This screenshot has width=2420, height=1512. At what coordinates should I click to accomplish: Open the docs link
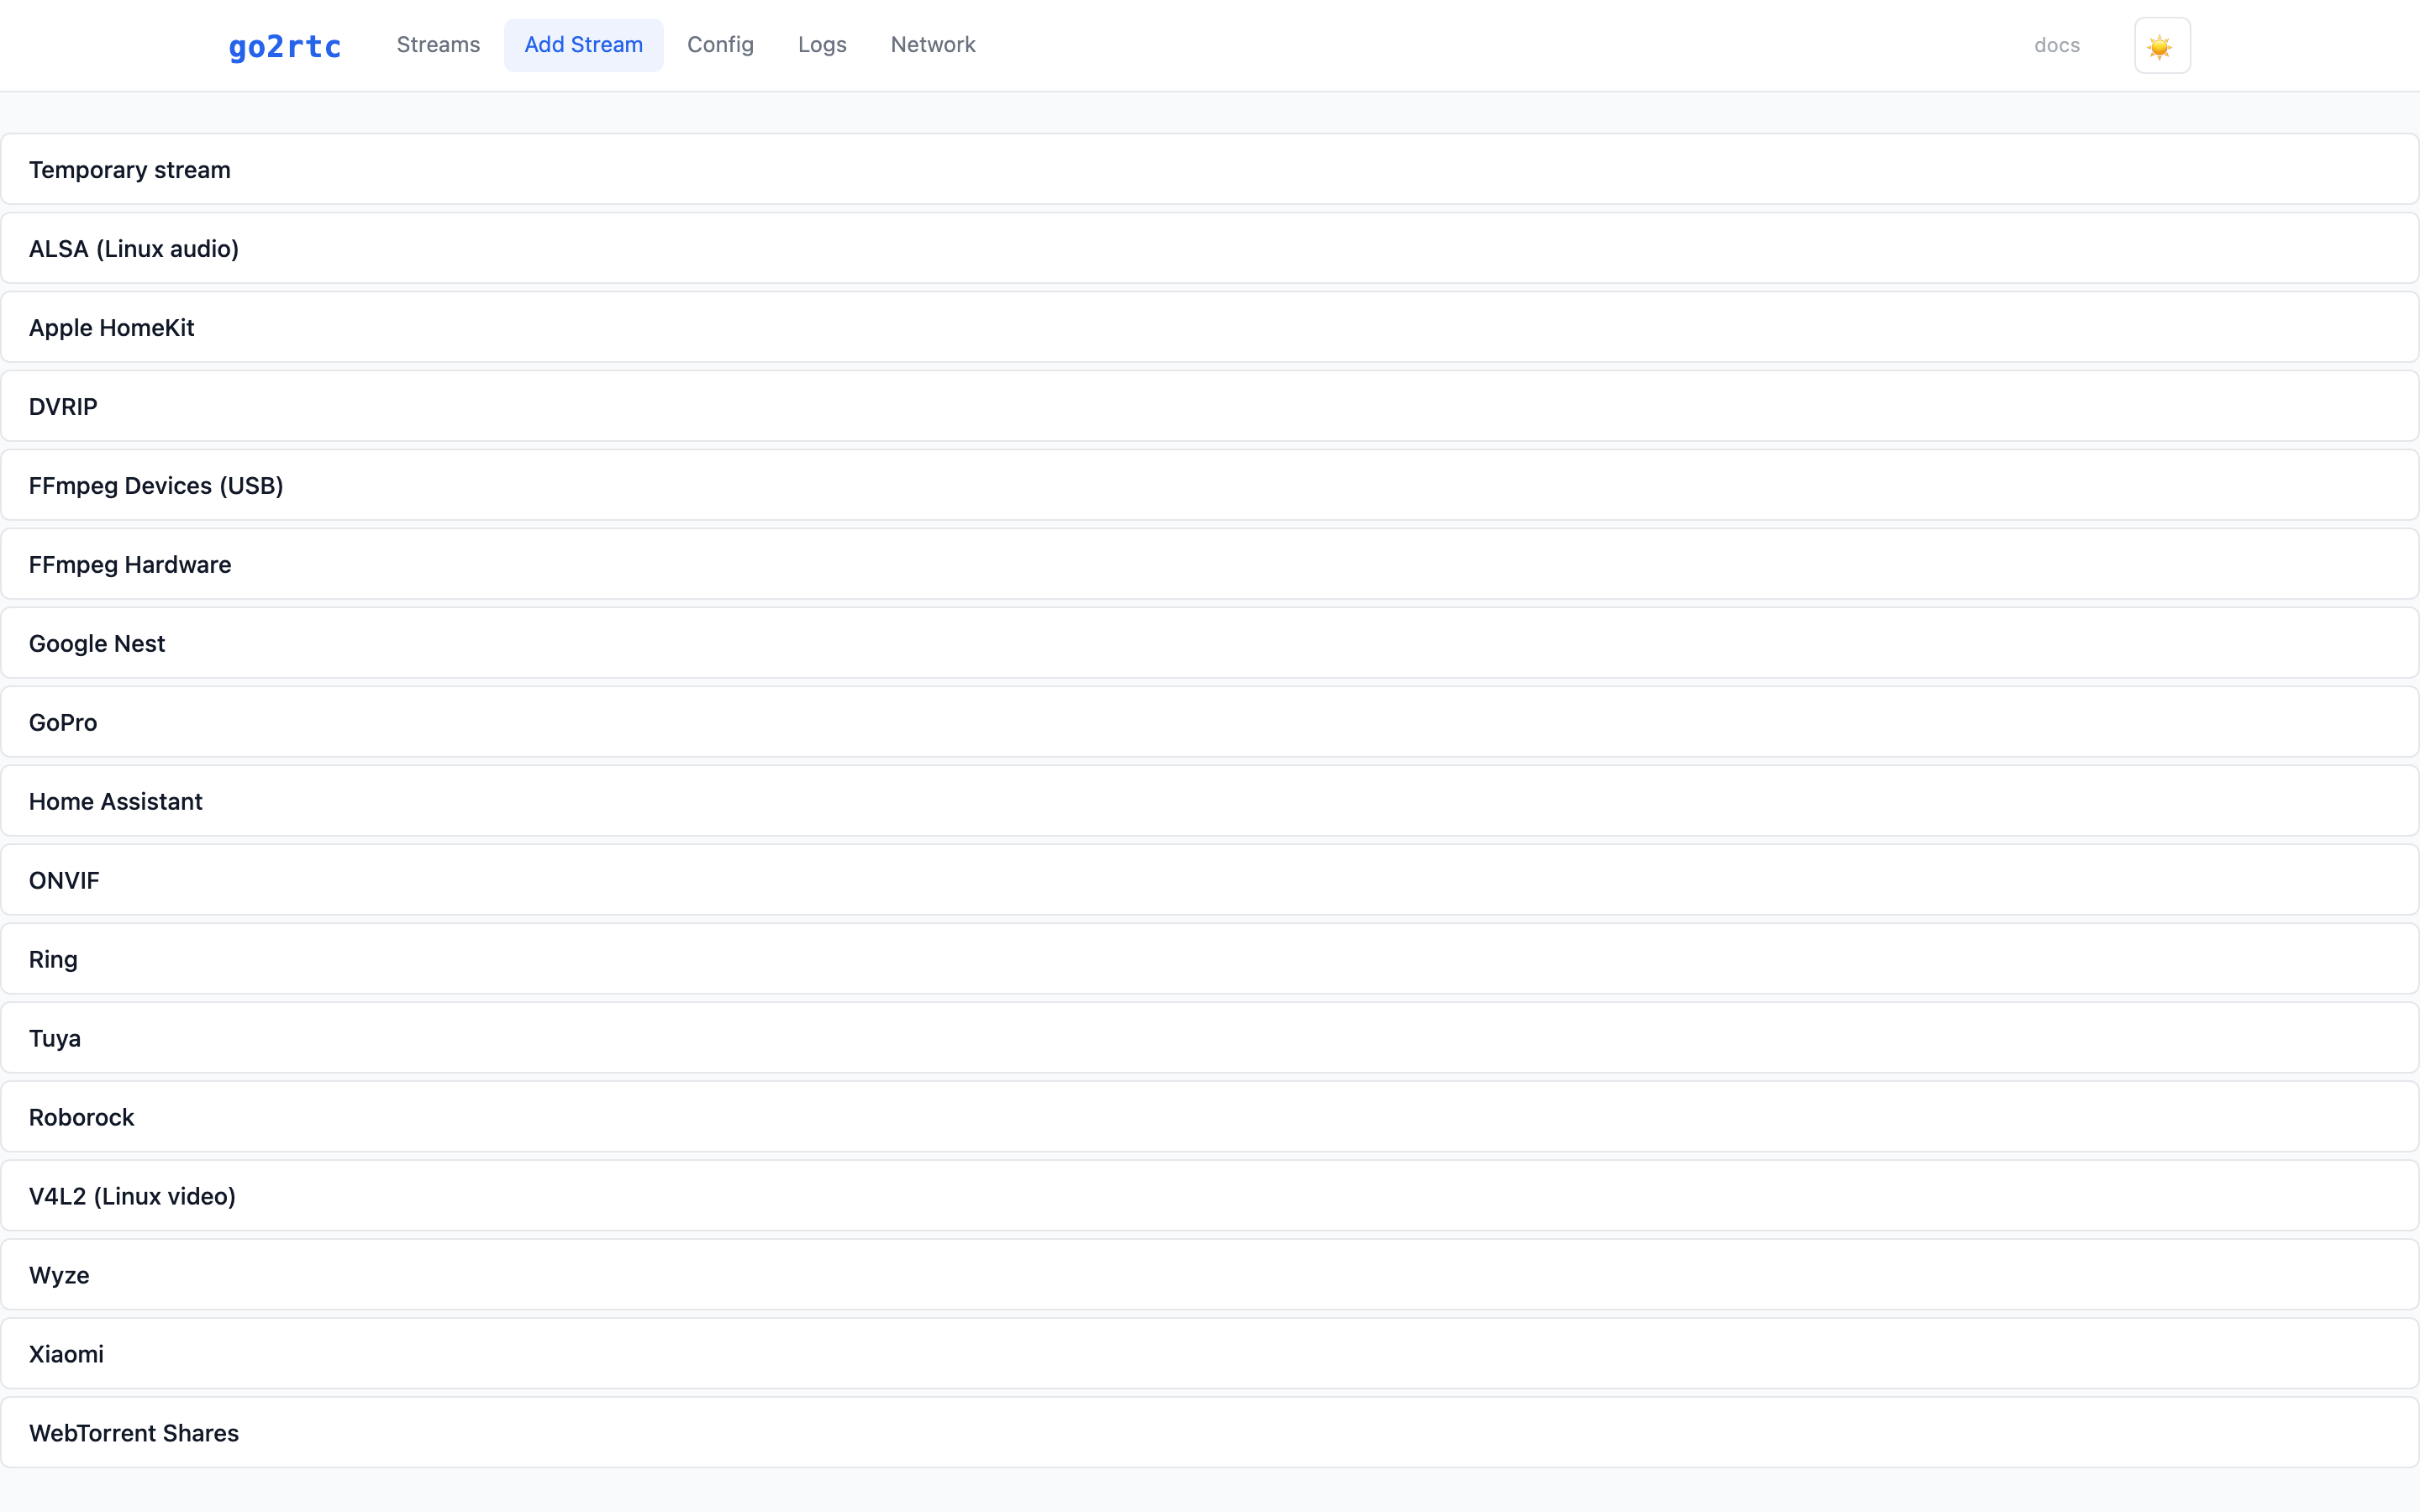tap(2057, 46)
